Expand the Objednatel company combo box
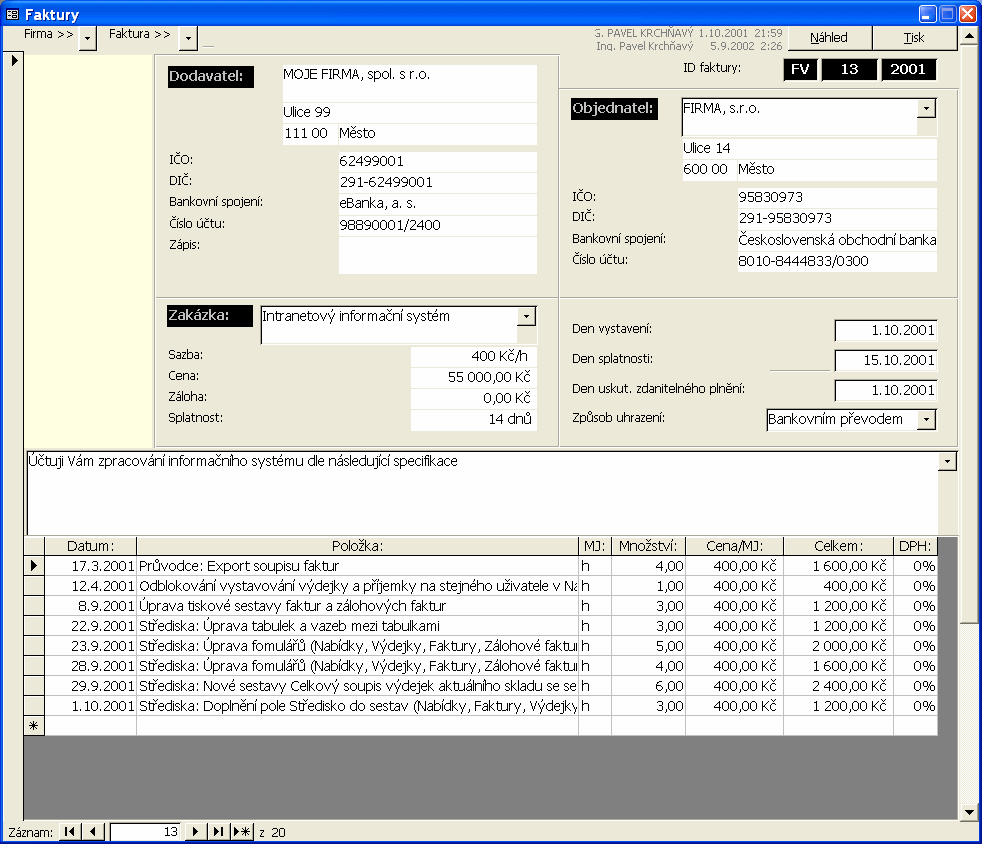This screenshot has height=844, width=982. tap(926, 107)
